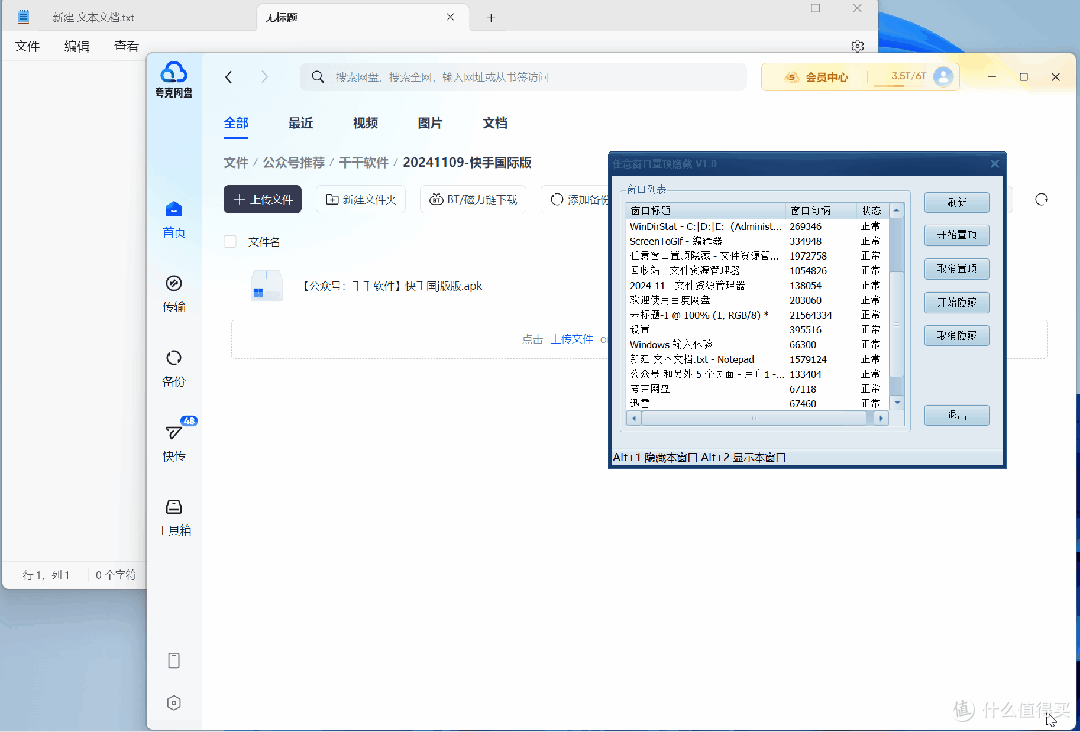Click the 开始置顶 button
Viewport: 1080px width, 732px height.
click(957, 235)
